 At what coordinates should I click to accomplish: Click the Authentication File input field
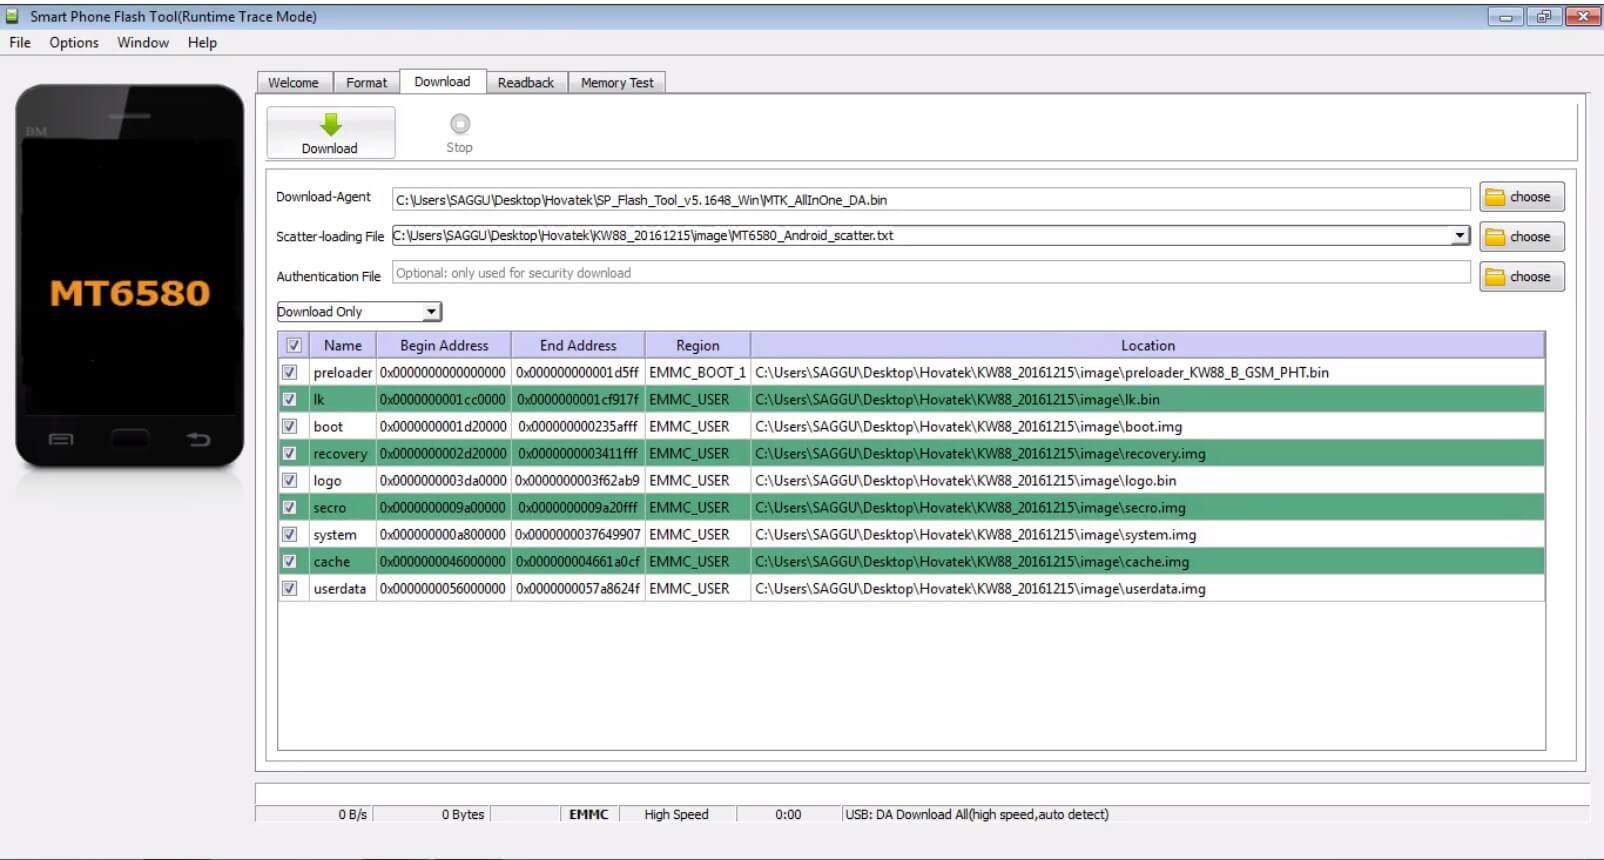coord(930,273)
